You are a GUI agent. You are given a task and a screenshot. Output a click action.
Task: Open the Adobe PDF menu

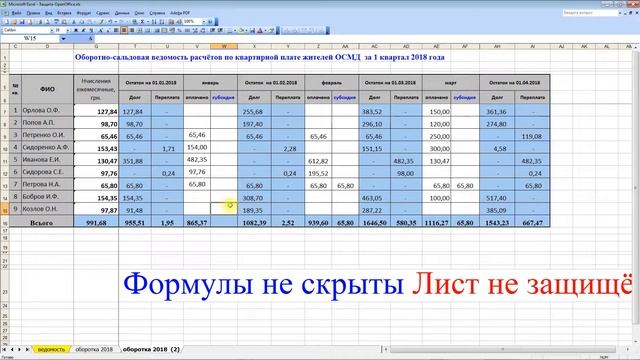tap(180, 13)
